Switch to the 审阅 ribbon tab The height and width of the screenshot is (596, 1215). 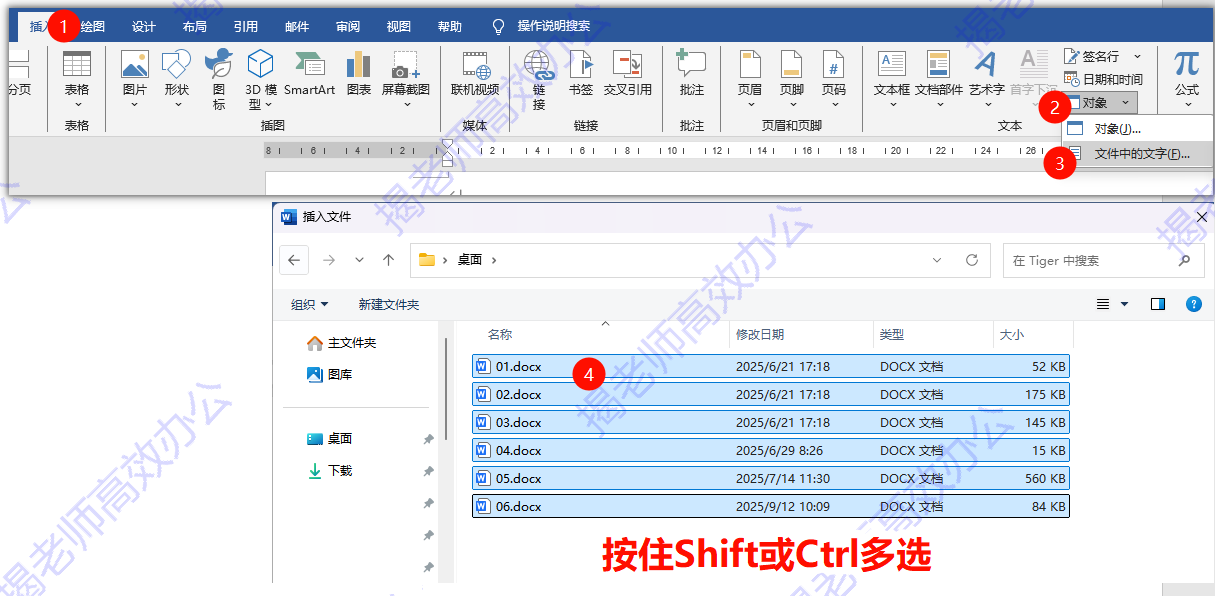click(x=348, y=27)
